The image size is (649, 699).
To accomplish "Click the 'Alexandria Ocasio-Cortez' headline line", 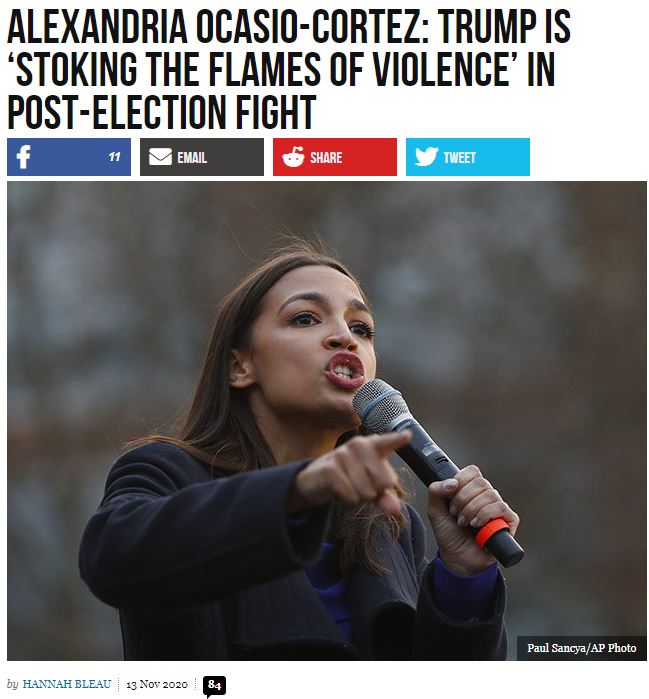I will tap(289, 27).
